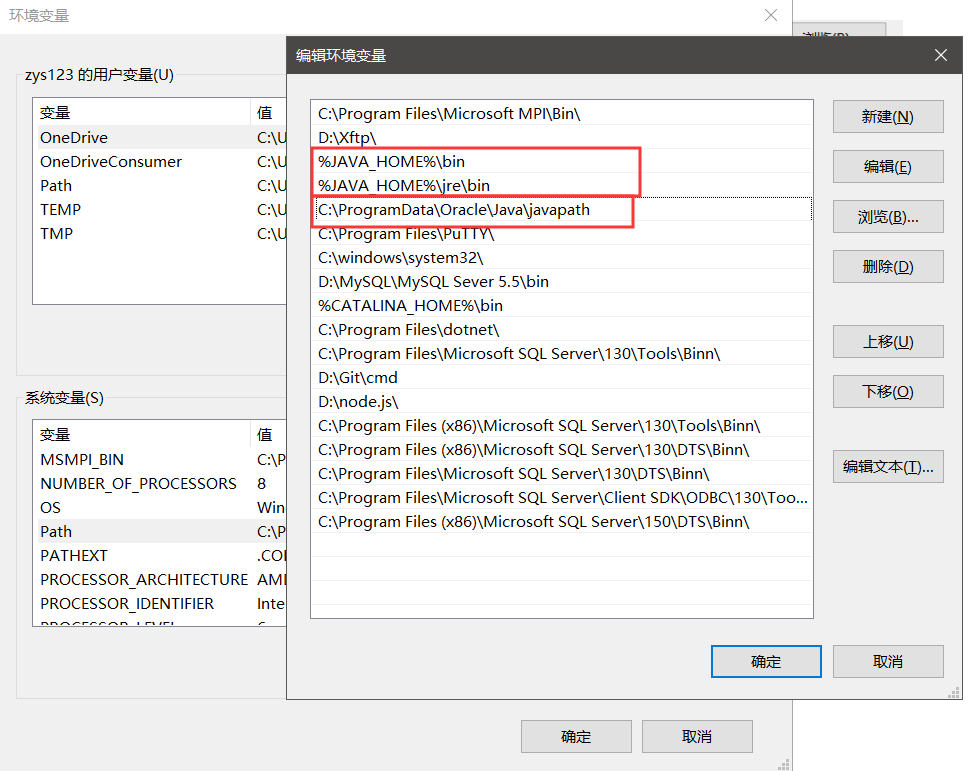Viewport: 968px width, 771px height.
Task: Select the (x86) SQL Server\150\DTS\Binn\ entry
Action: point(562,522)
